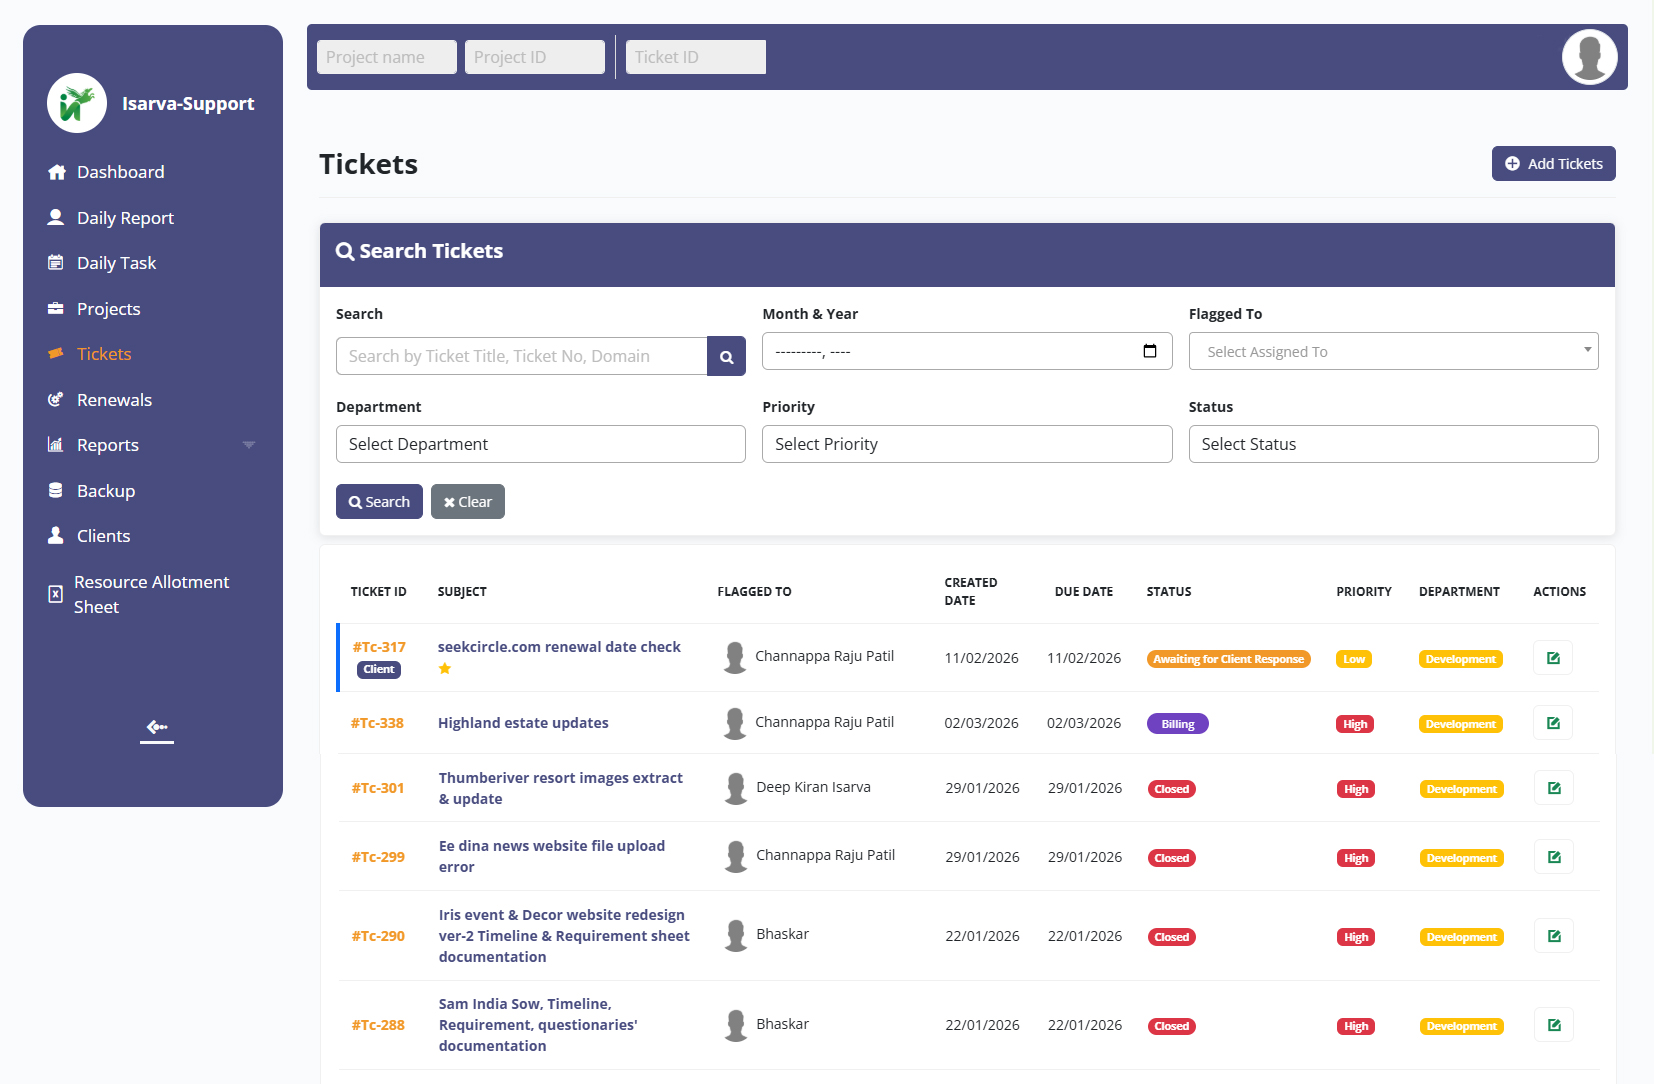Open the Select Status dropdown
Image resolution: width=1654 pixels, height=1084 pixels.
tap(1392, 444)
